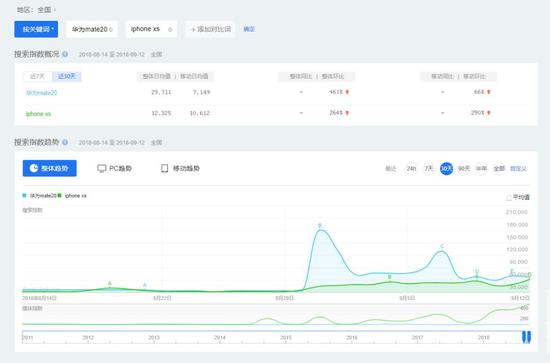The width and height of the screenshot is (550, 363).
Task: Click the green A news marker on the chart
Action: [110, 283]
